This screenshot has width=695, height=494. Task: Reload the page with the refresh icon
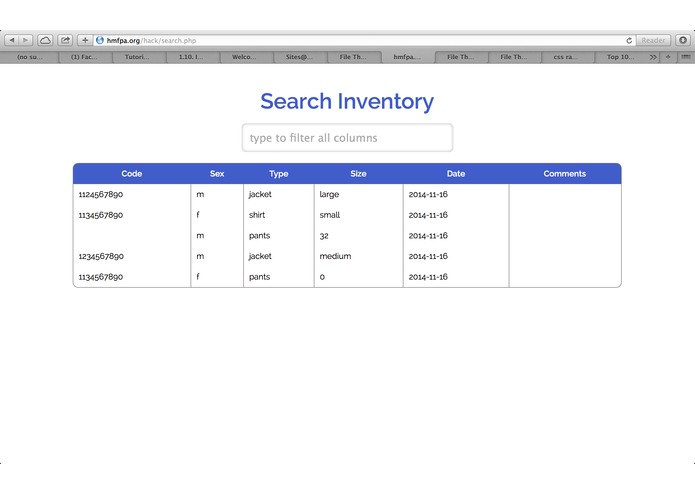tap(629, 40)
